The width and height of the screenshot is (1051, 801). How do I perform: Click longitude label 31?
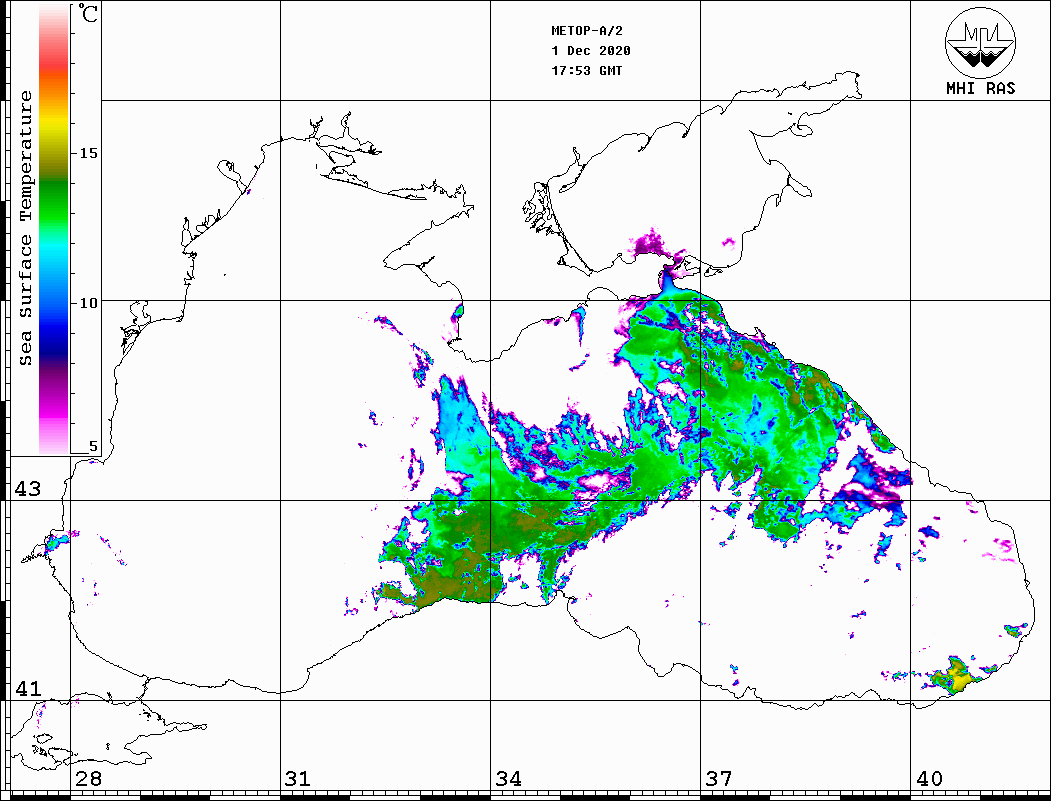(298, 778)
